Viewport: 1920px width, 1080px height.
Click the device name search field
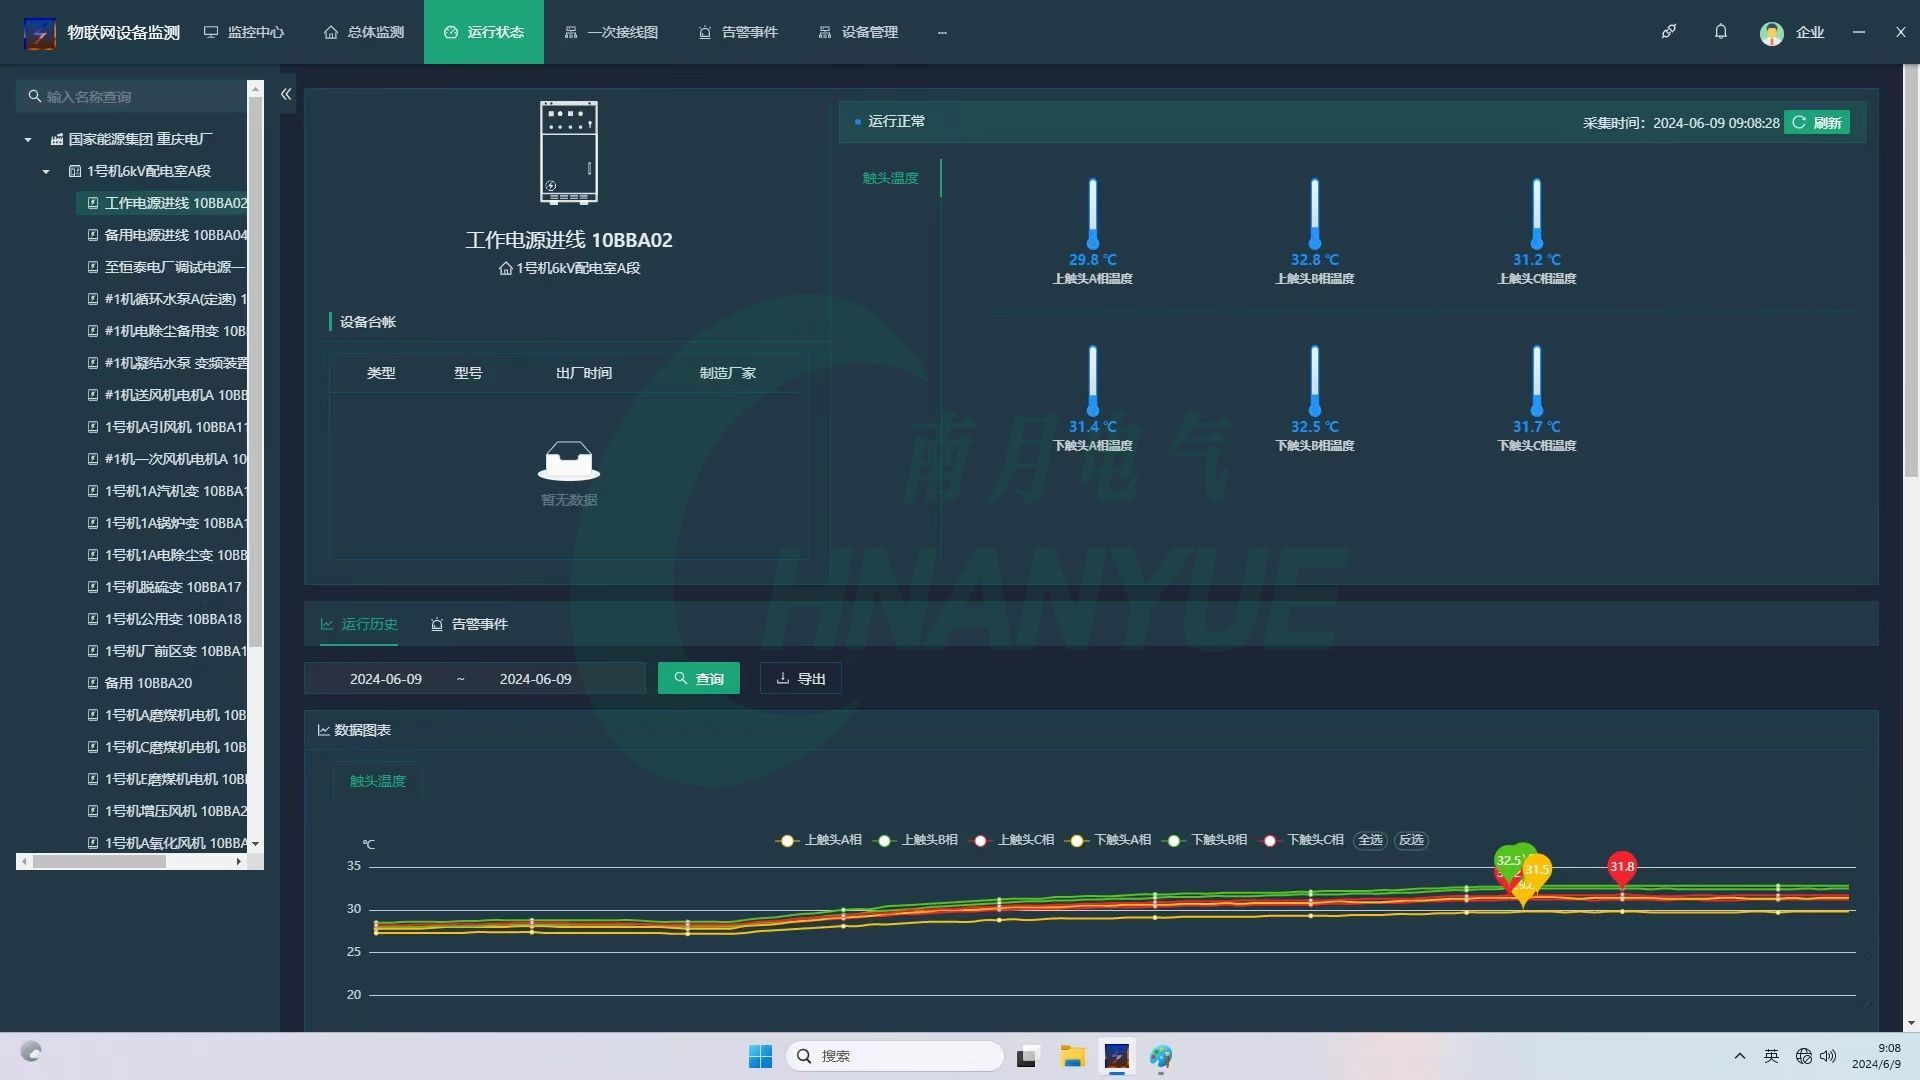click(140, 97)
